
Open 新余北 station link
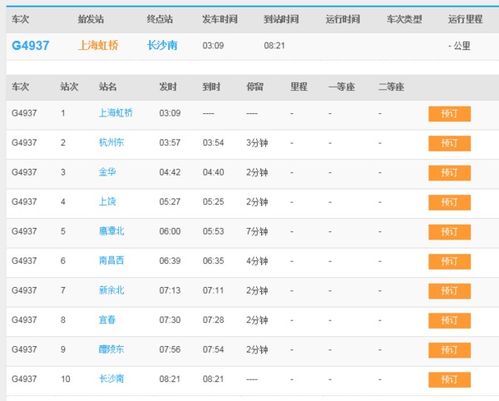pos(111,290)
